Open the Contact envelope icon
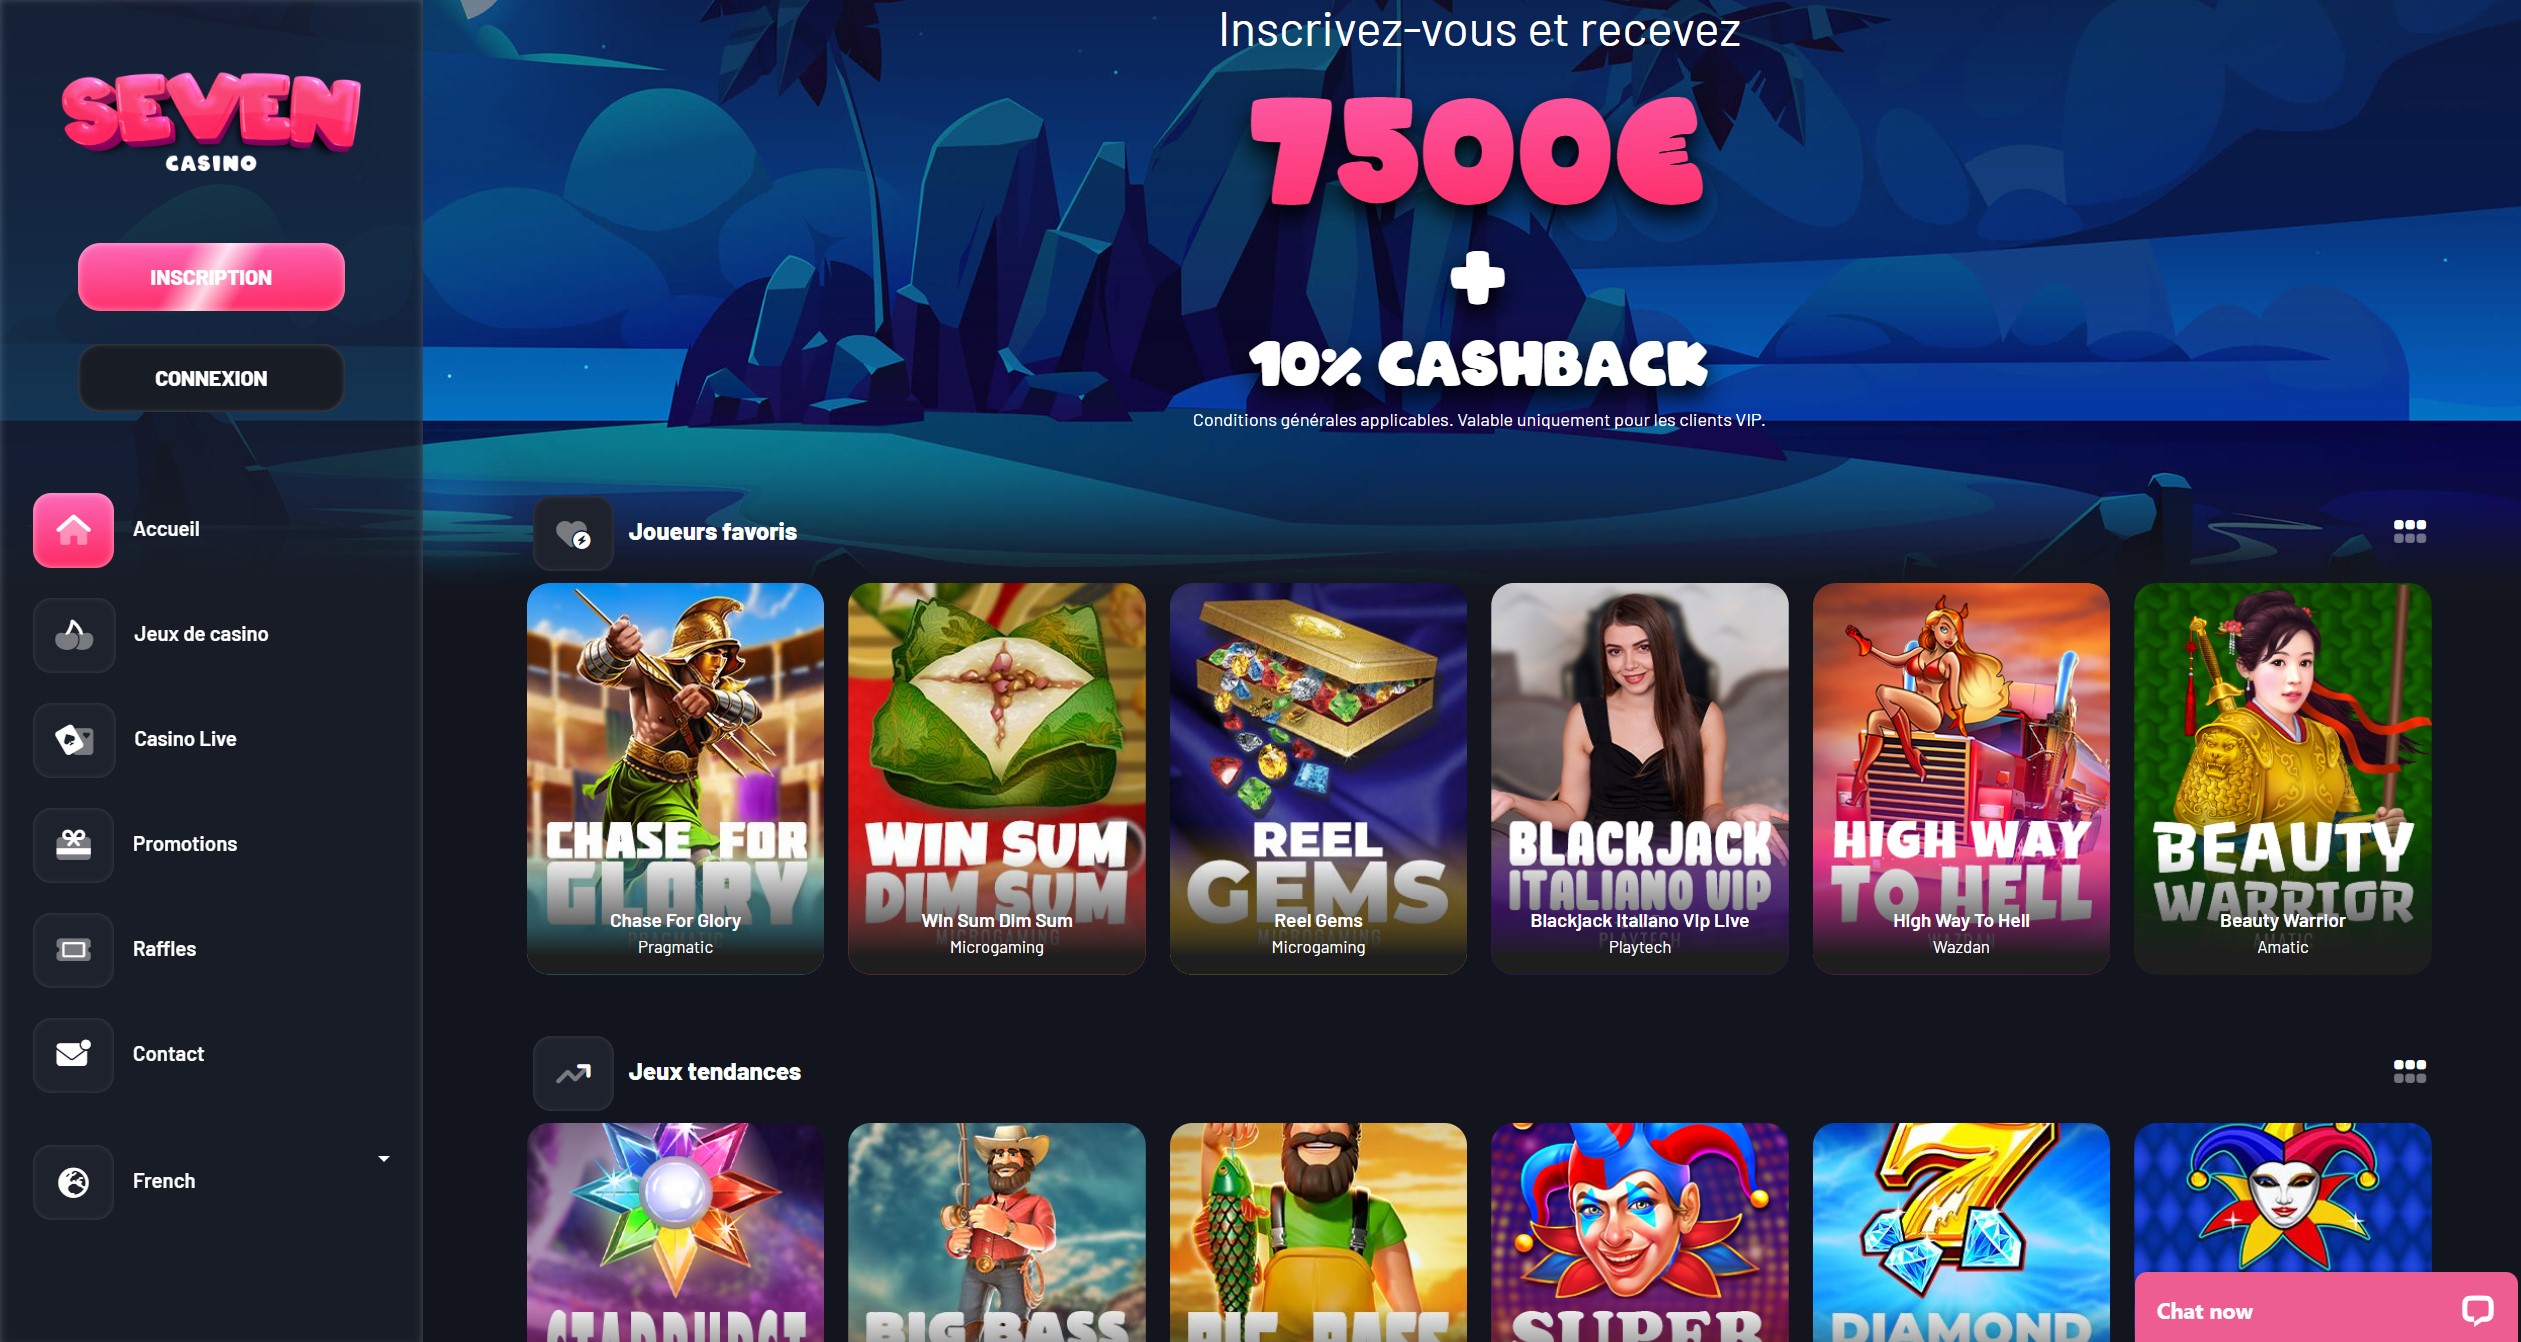Image resolution: width=2521 pixels, height=1342 pixels. pos(73,1055)
